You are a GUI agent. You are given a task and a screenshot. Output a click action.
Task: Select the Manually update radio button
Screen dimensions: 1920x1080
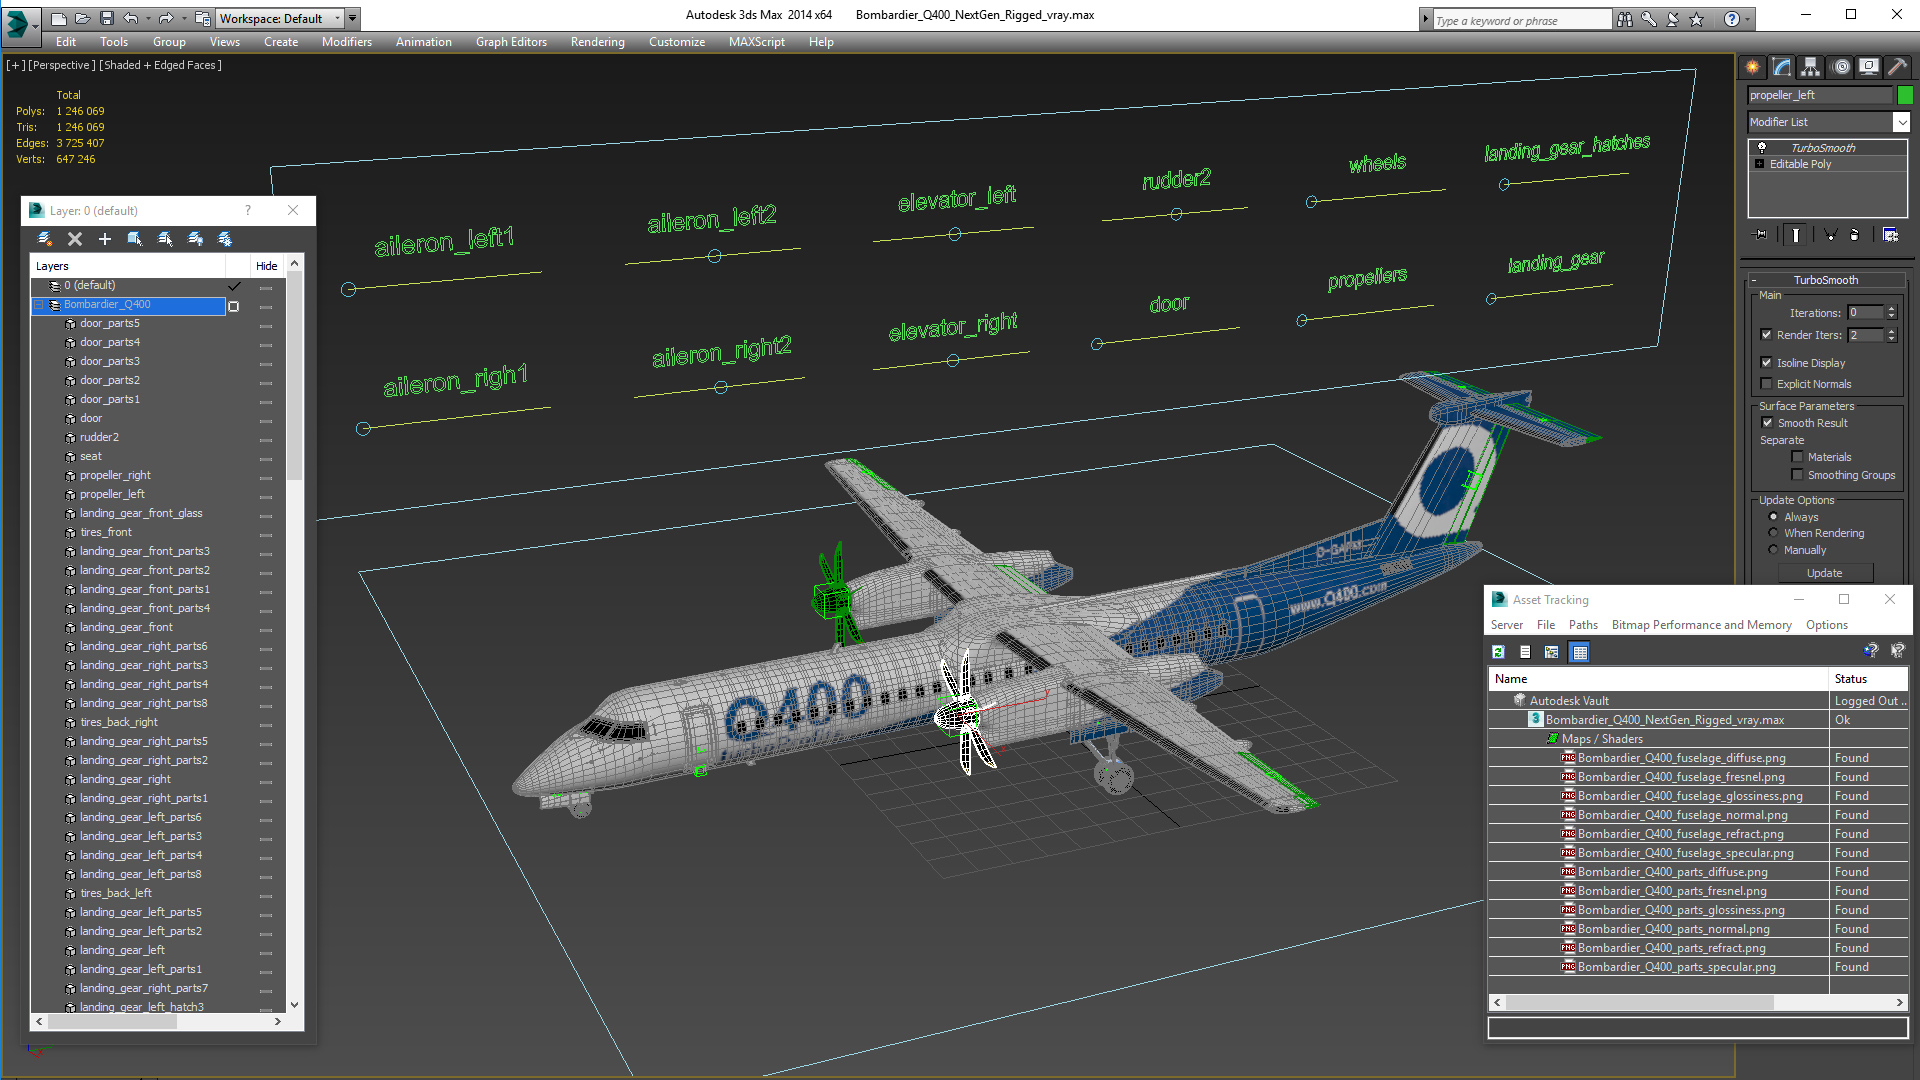1773,550
